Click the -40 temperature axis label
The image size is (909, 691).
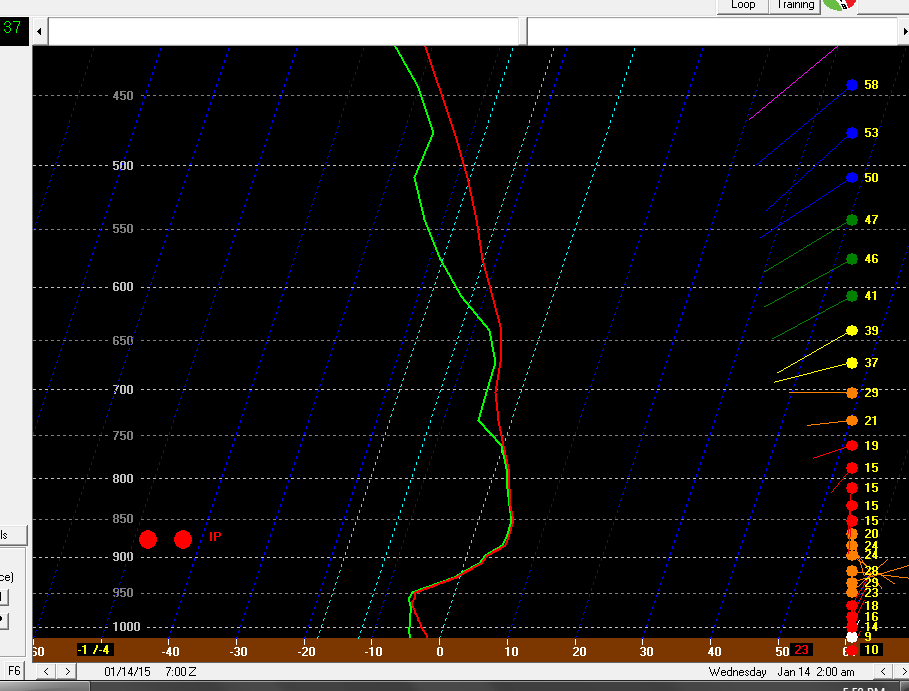click(170, 652)
